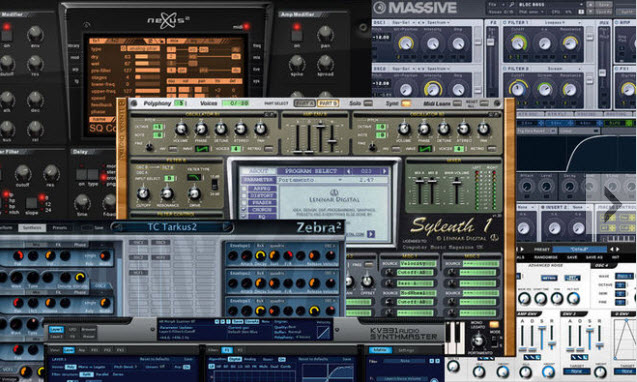
Task: Click the Sylenth1 Resonance knob
Action: [x=167, y=193]
